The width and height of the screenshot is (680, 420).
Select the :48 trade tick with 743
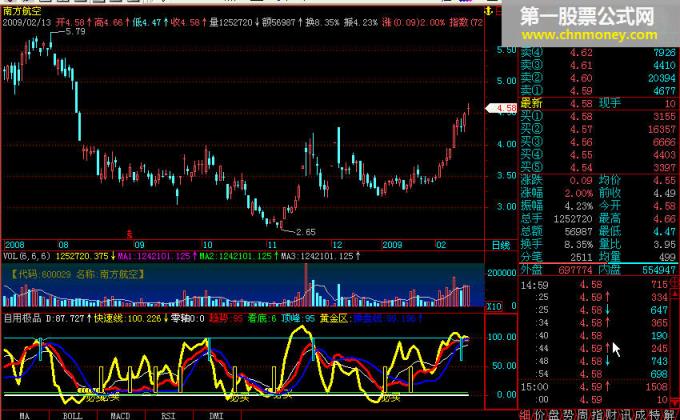pos(594,361)
